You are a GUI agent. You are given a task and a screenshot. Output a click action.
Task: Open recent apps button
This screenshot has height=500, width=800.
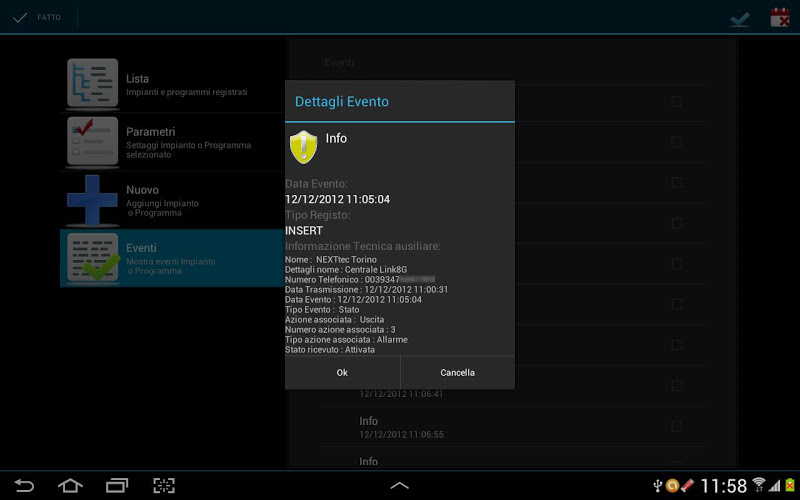pyautogui.click(x=117, y=485)
